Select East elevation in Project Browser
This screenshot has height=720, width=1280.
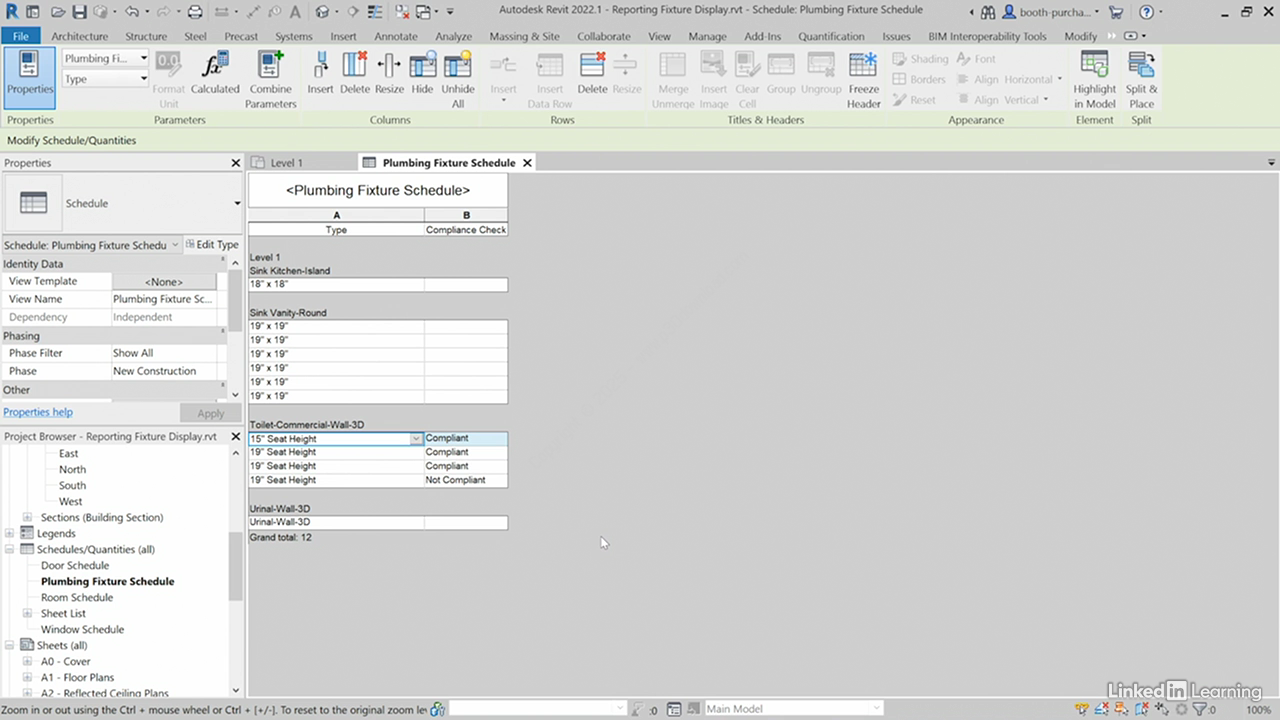click(x=68, y=453)
